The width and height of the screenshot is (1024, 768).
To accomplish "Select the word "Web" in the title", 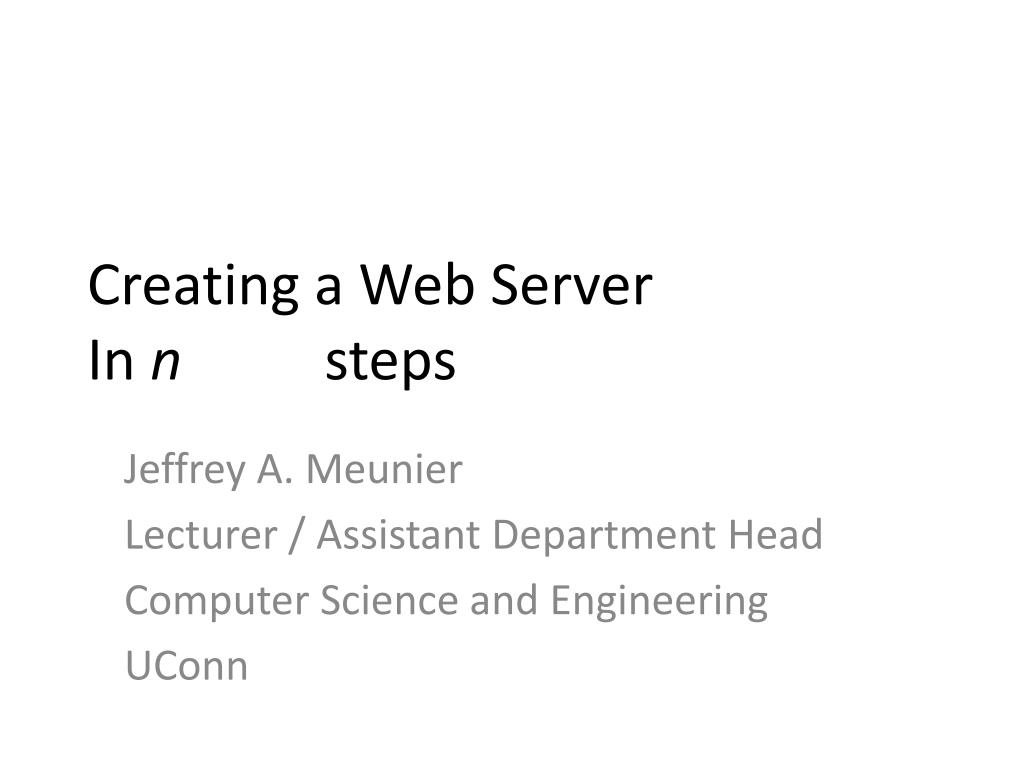I will (417, 285).
